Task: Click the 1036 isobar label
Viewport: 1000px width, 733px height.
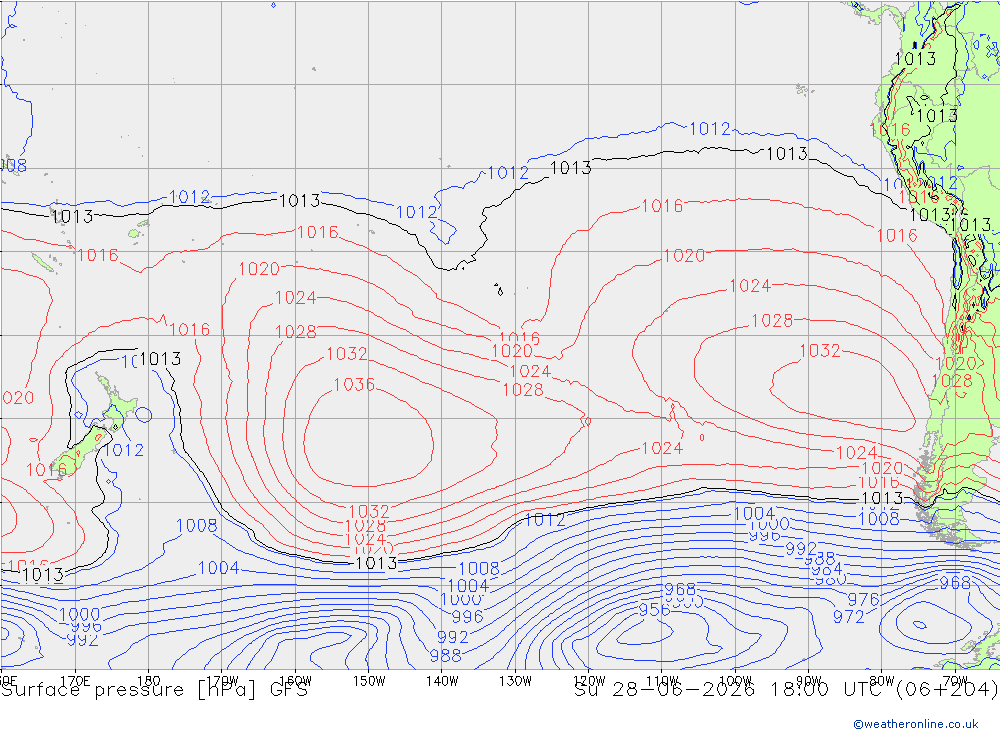Action: tap(354, 384)
